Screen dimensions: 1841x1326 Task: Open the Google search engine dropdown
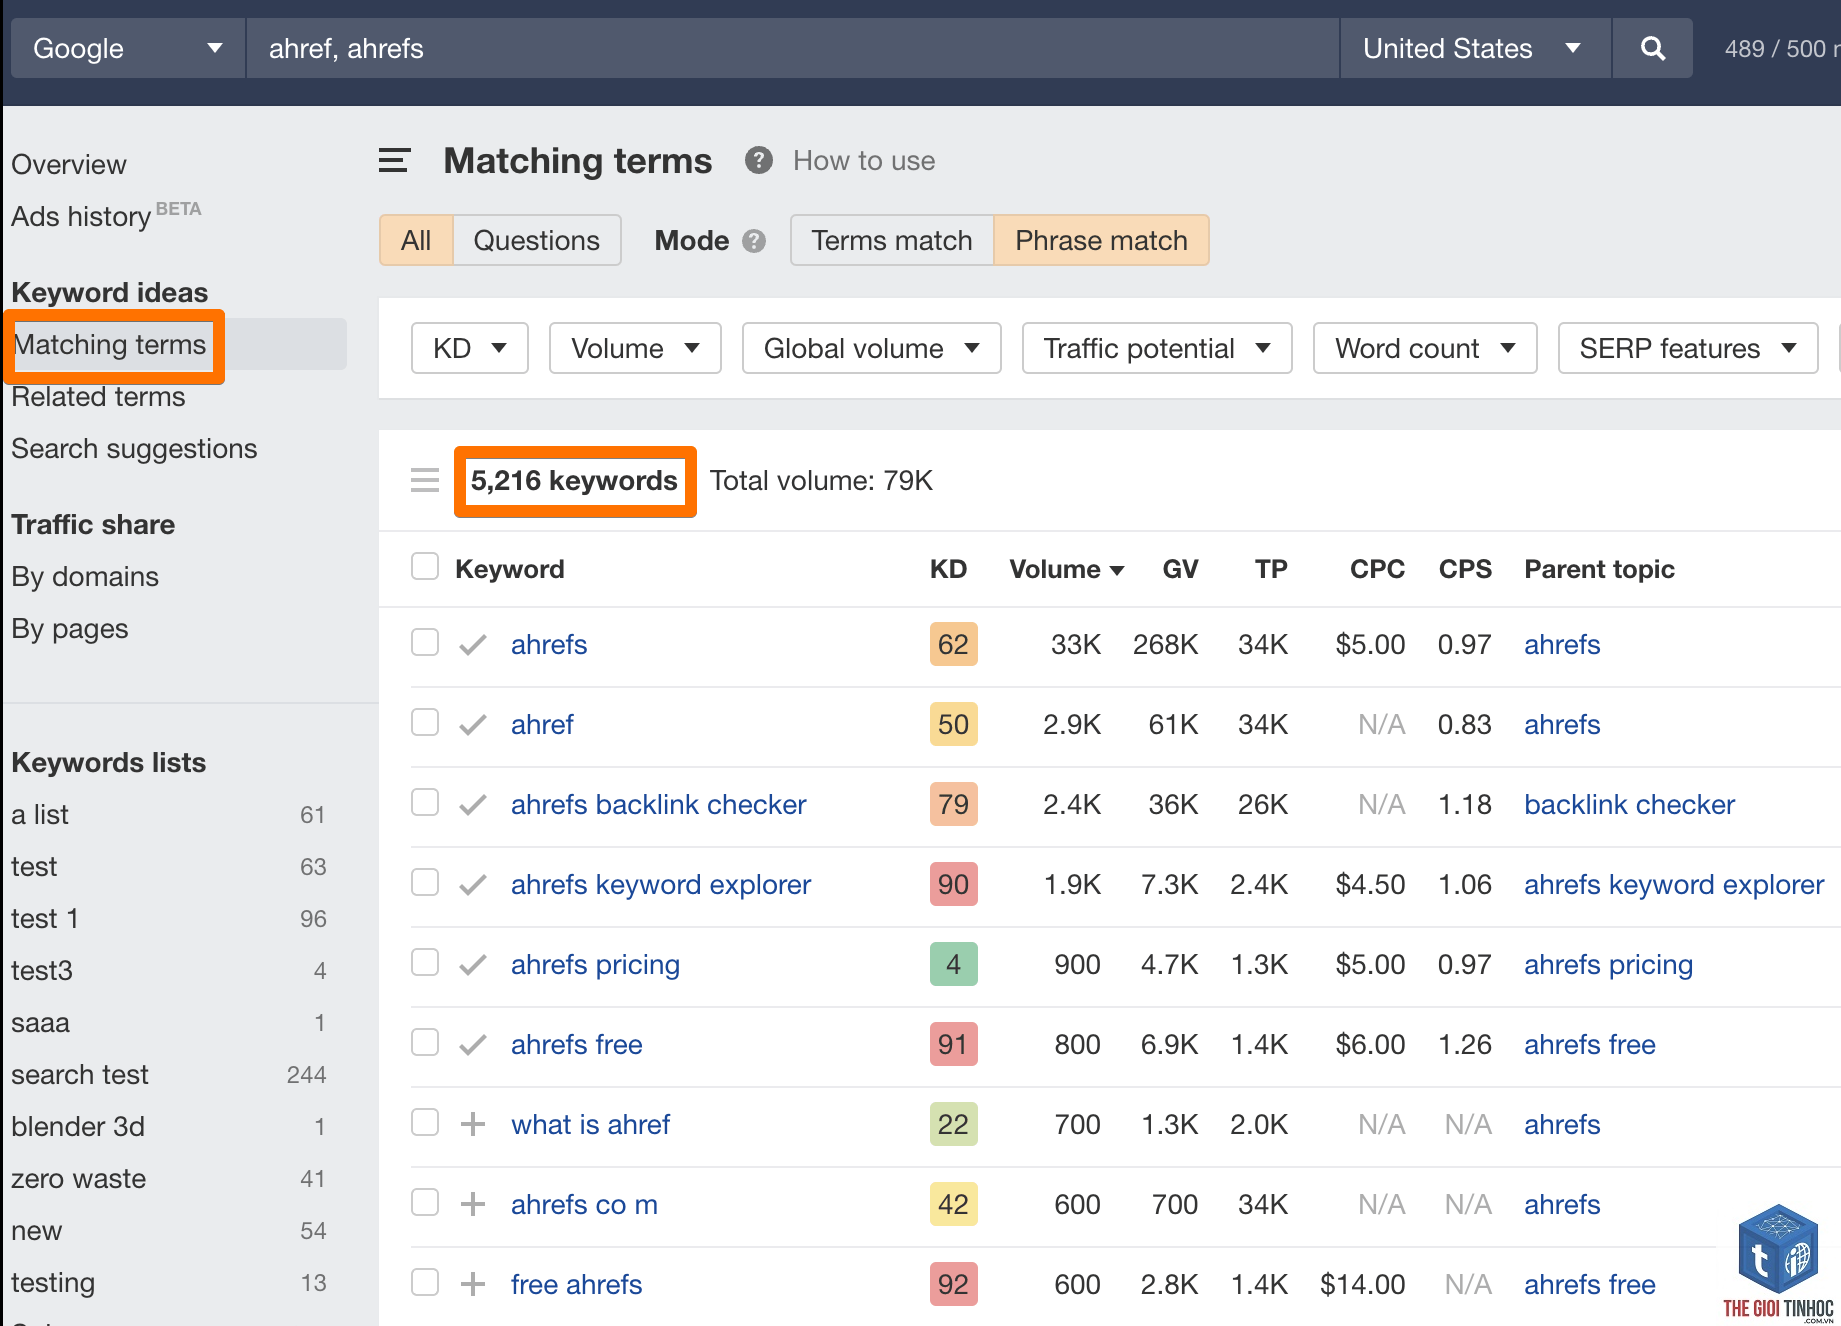[128, 48]
